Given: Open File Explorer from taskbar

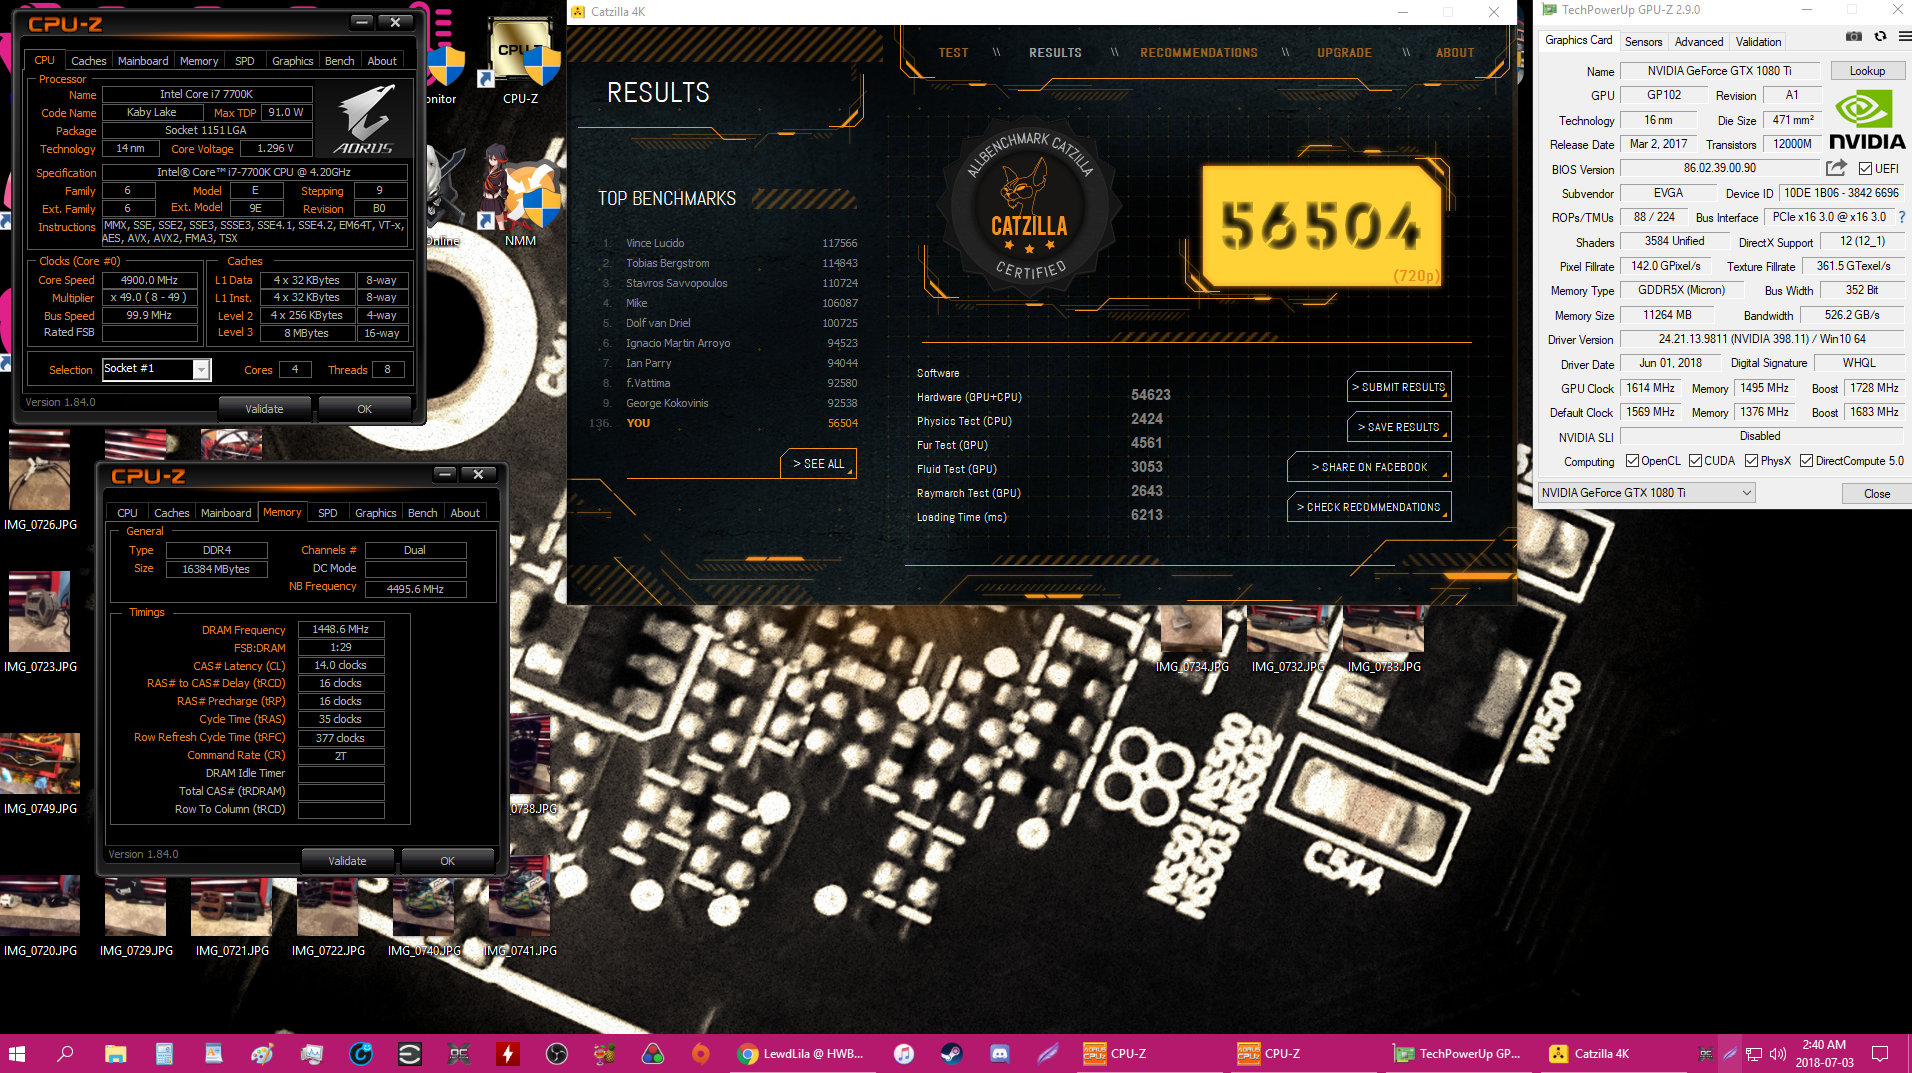Looking at the screenshot, I should point(116,1053).
